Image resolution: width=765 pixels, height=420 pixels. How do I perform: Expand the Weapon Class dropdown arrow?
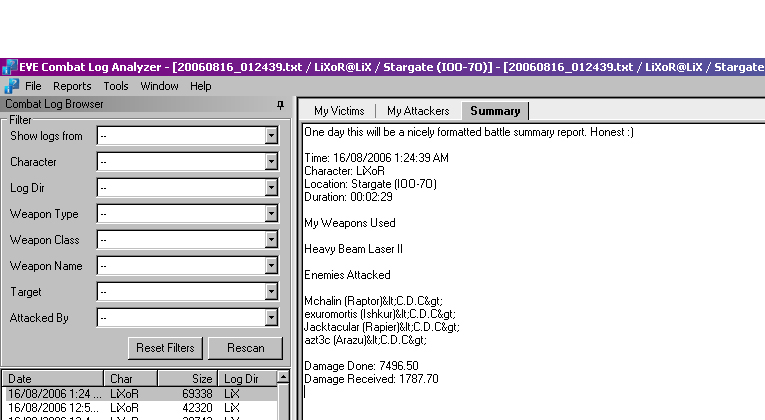(271, 240)
